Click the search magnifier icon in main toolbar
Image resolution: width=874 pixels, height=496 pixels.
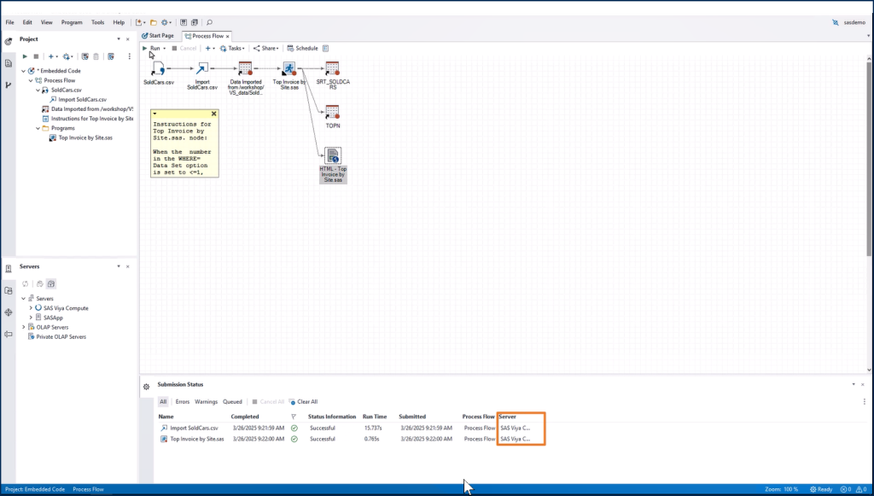210,22
